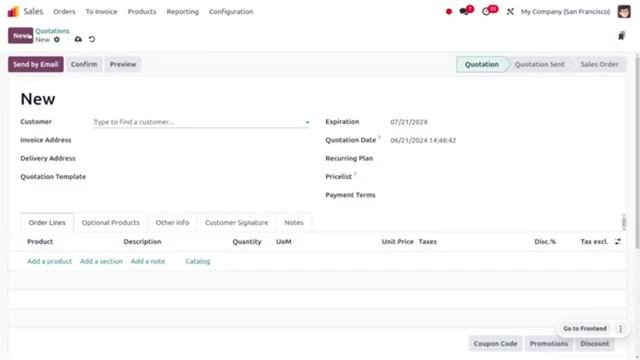The image size is (640, 360).
Task: Click the Discount button
Action: coord(595,344)
